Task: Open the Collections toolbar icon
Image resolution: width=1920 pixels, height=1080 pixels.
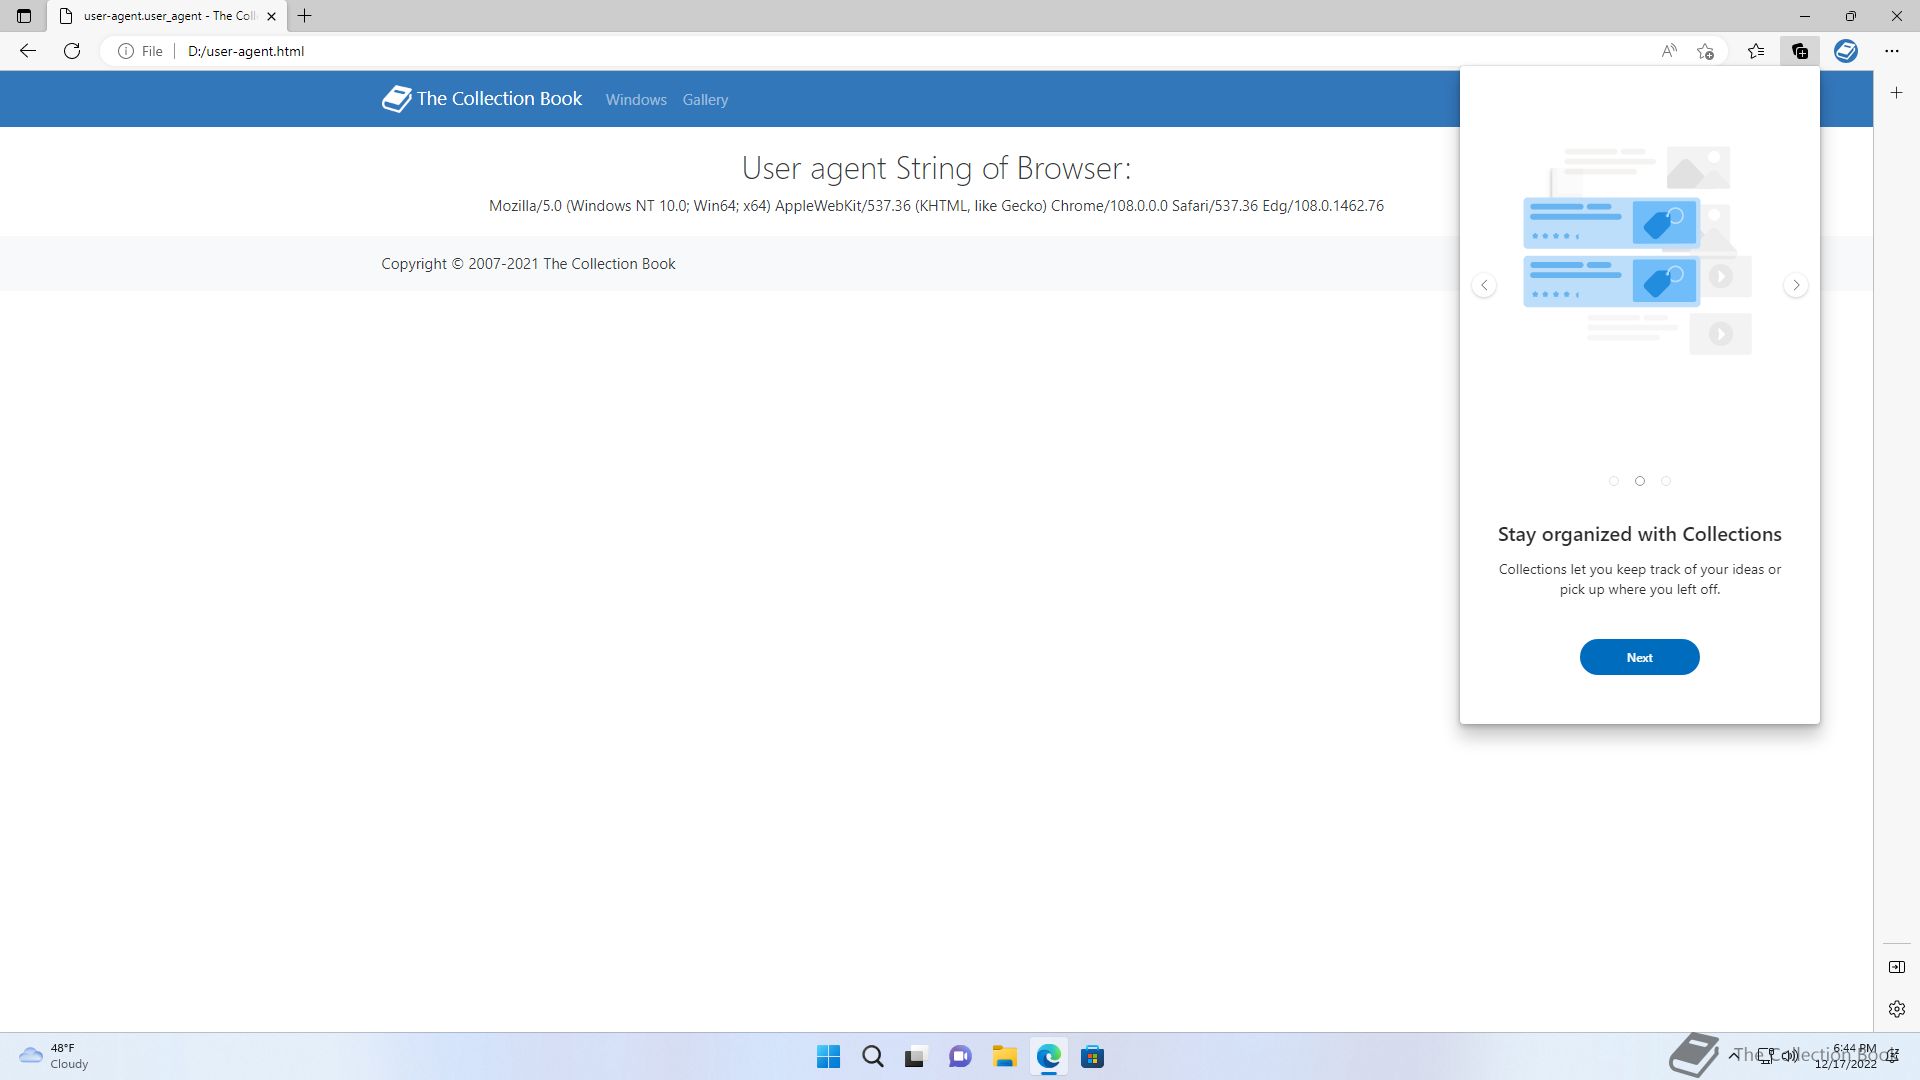Action: click(1800, 51)
